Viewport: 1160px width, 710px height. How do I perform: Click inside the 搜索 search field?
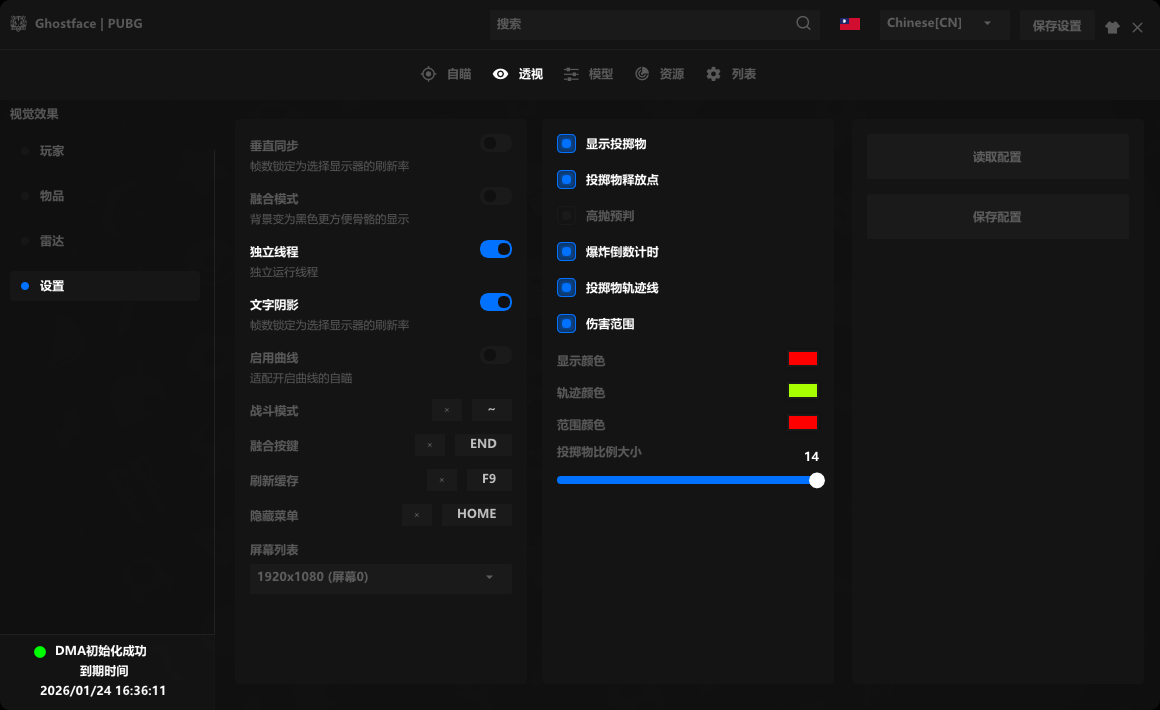point(640,24)
